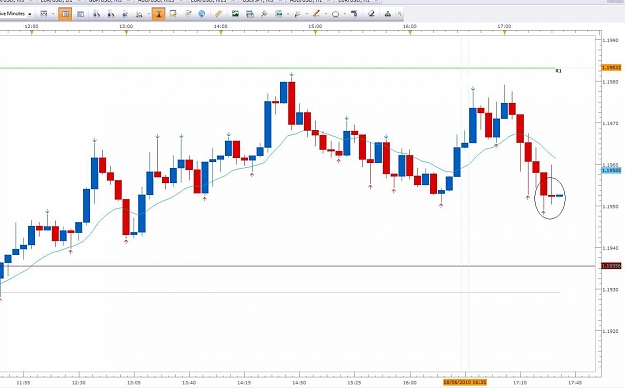Expand dropdown beside green chart template icon
625x388 pixels.
288,14
